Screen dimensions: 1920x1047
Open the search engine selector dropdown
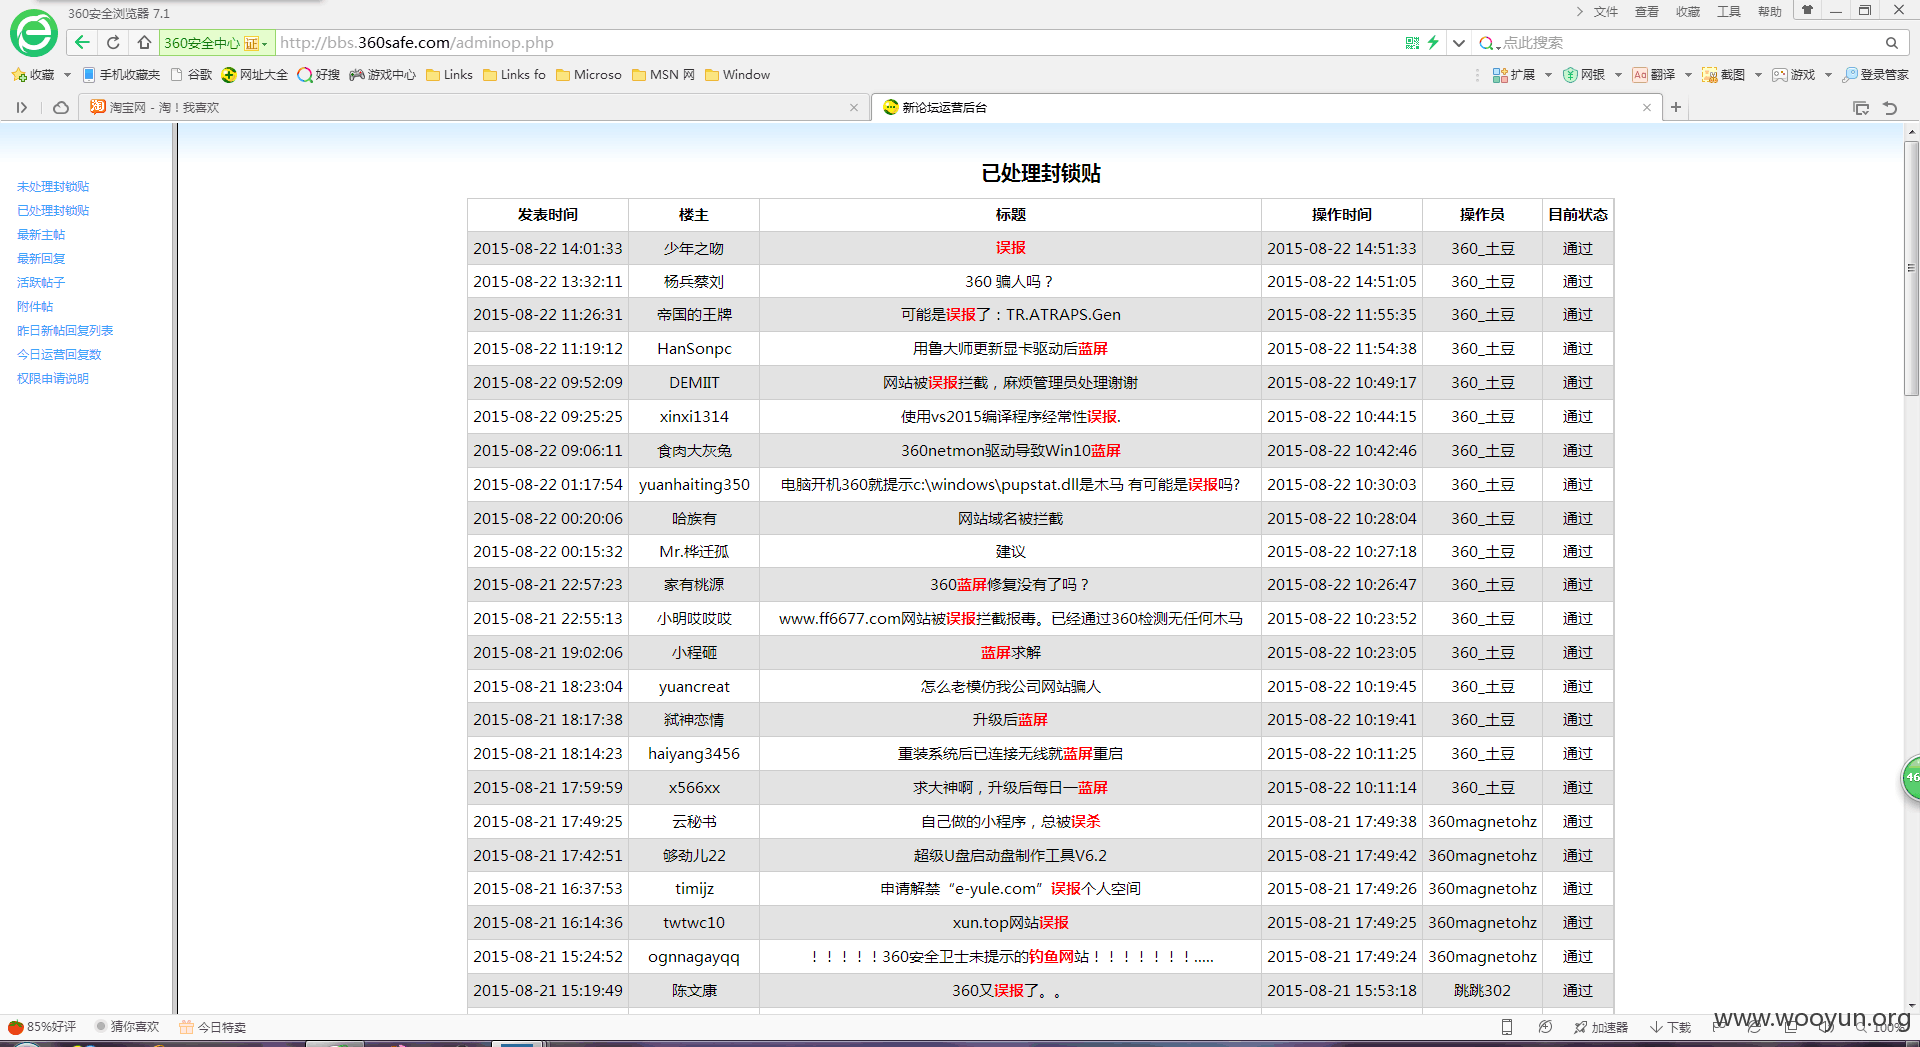1489,43
